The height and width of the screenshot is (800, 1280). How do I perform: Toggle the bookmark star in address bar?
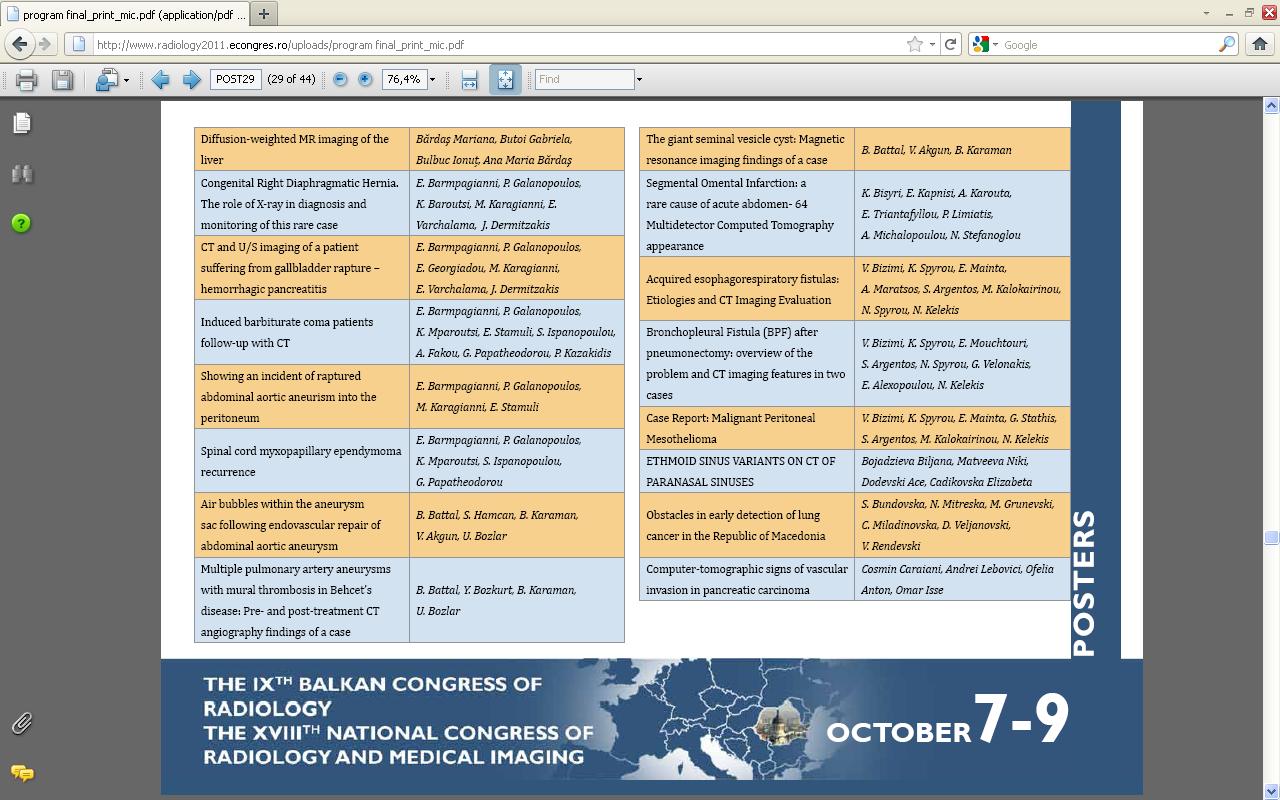tap(914, 44)
